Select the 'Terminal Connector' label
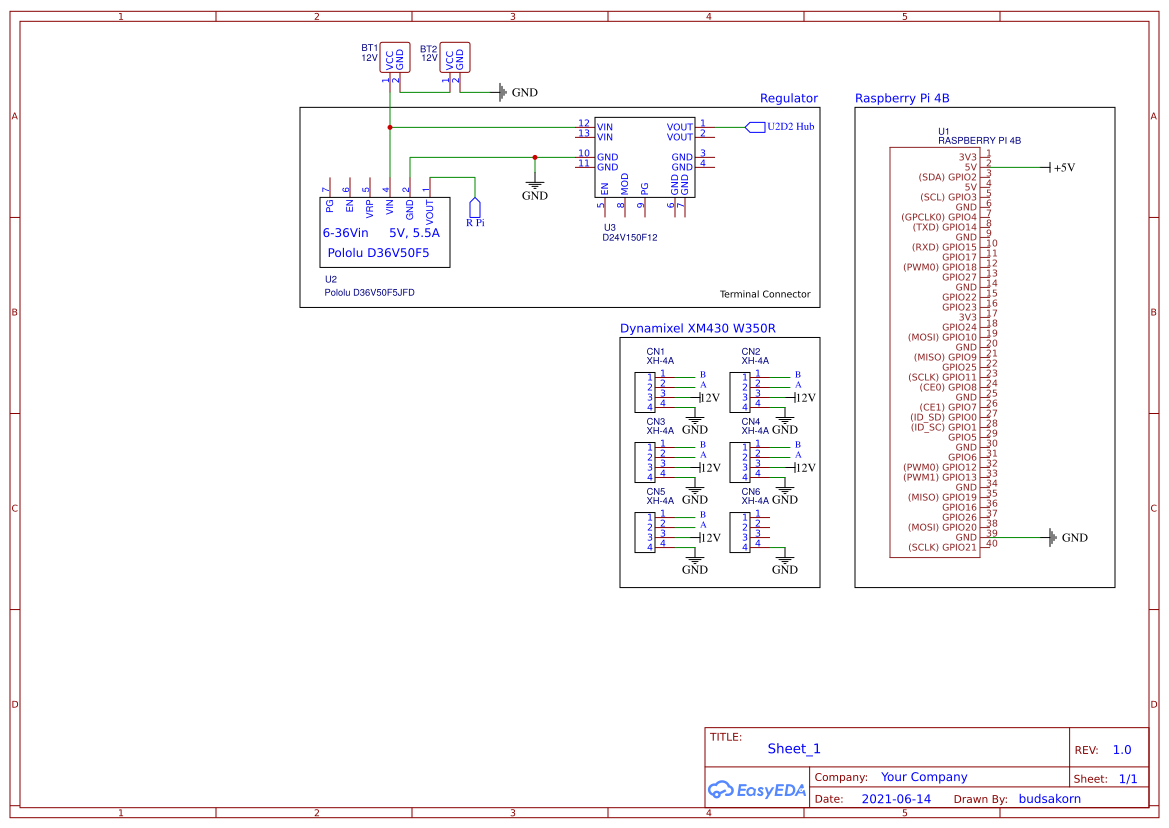Screen dimensions: 1169x828 765,294
